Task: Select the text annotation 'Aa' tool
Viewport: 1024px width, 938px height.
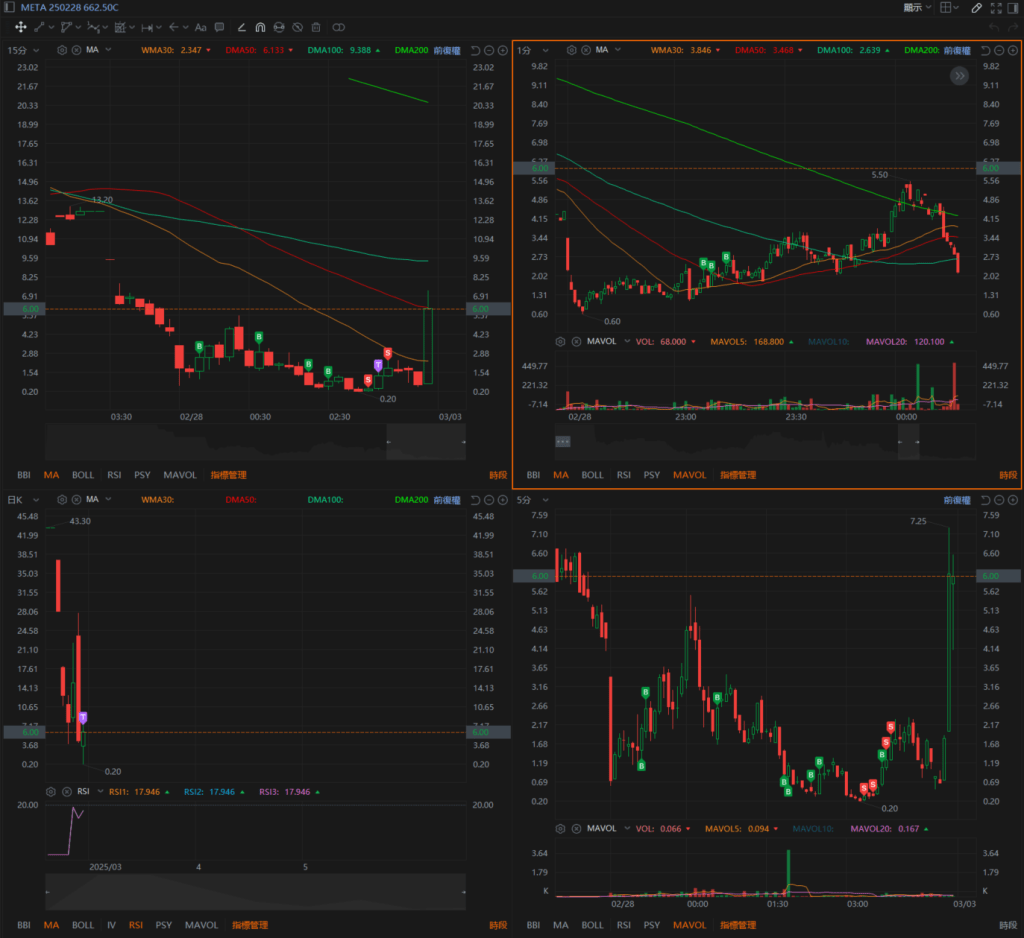Action: [x=201, y=27]
